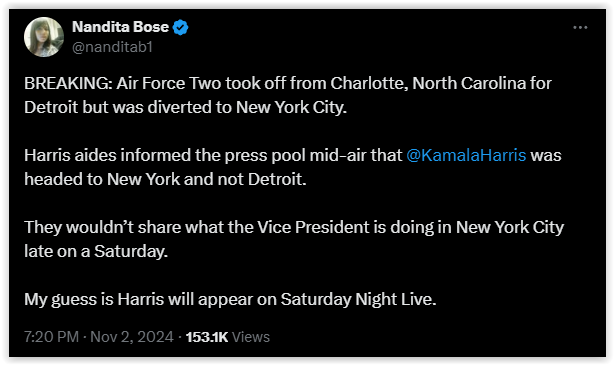614x365 pixels.
Task: Click the word BREAKING in the tweet
Action: [x=66, y=83]
